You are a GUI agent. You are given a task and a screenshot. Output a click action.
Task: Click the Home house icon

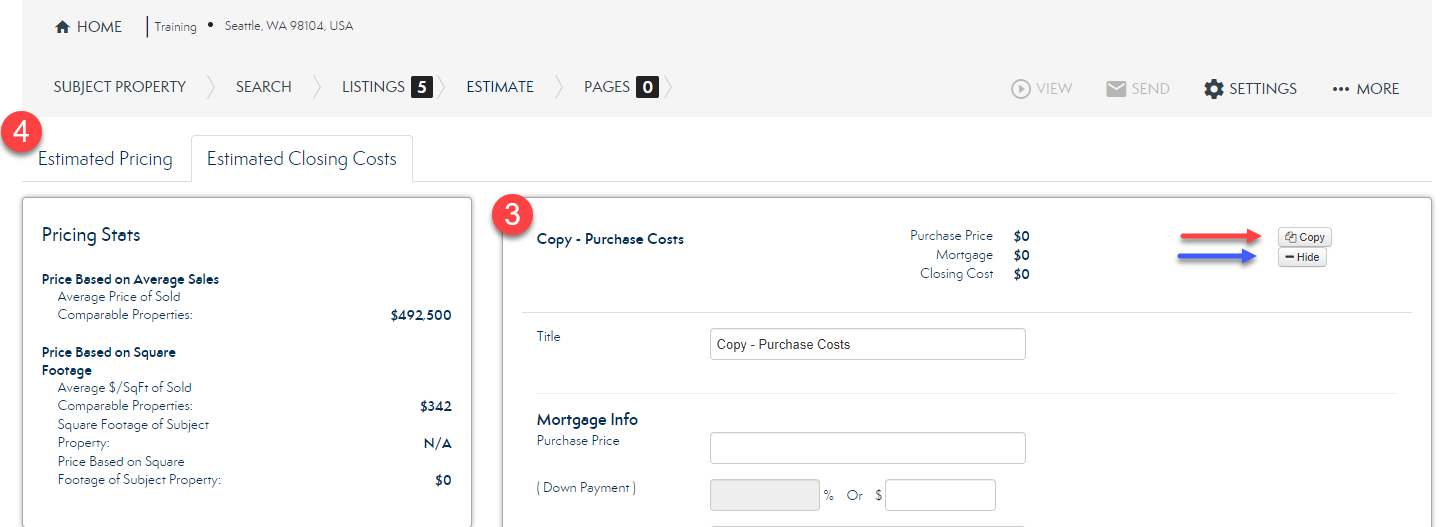pyautogui.click(x=62, y=27)
